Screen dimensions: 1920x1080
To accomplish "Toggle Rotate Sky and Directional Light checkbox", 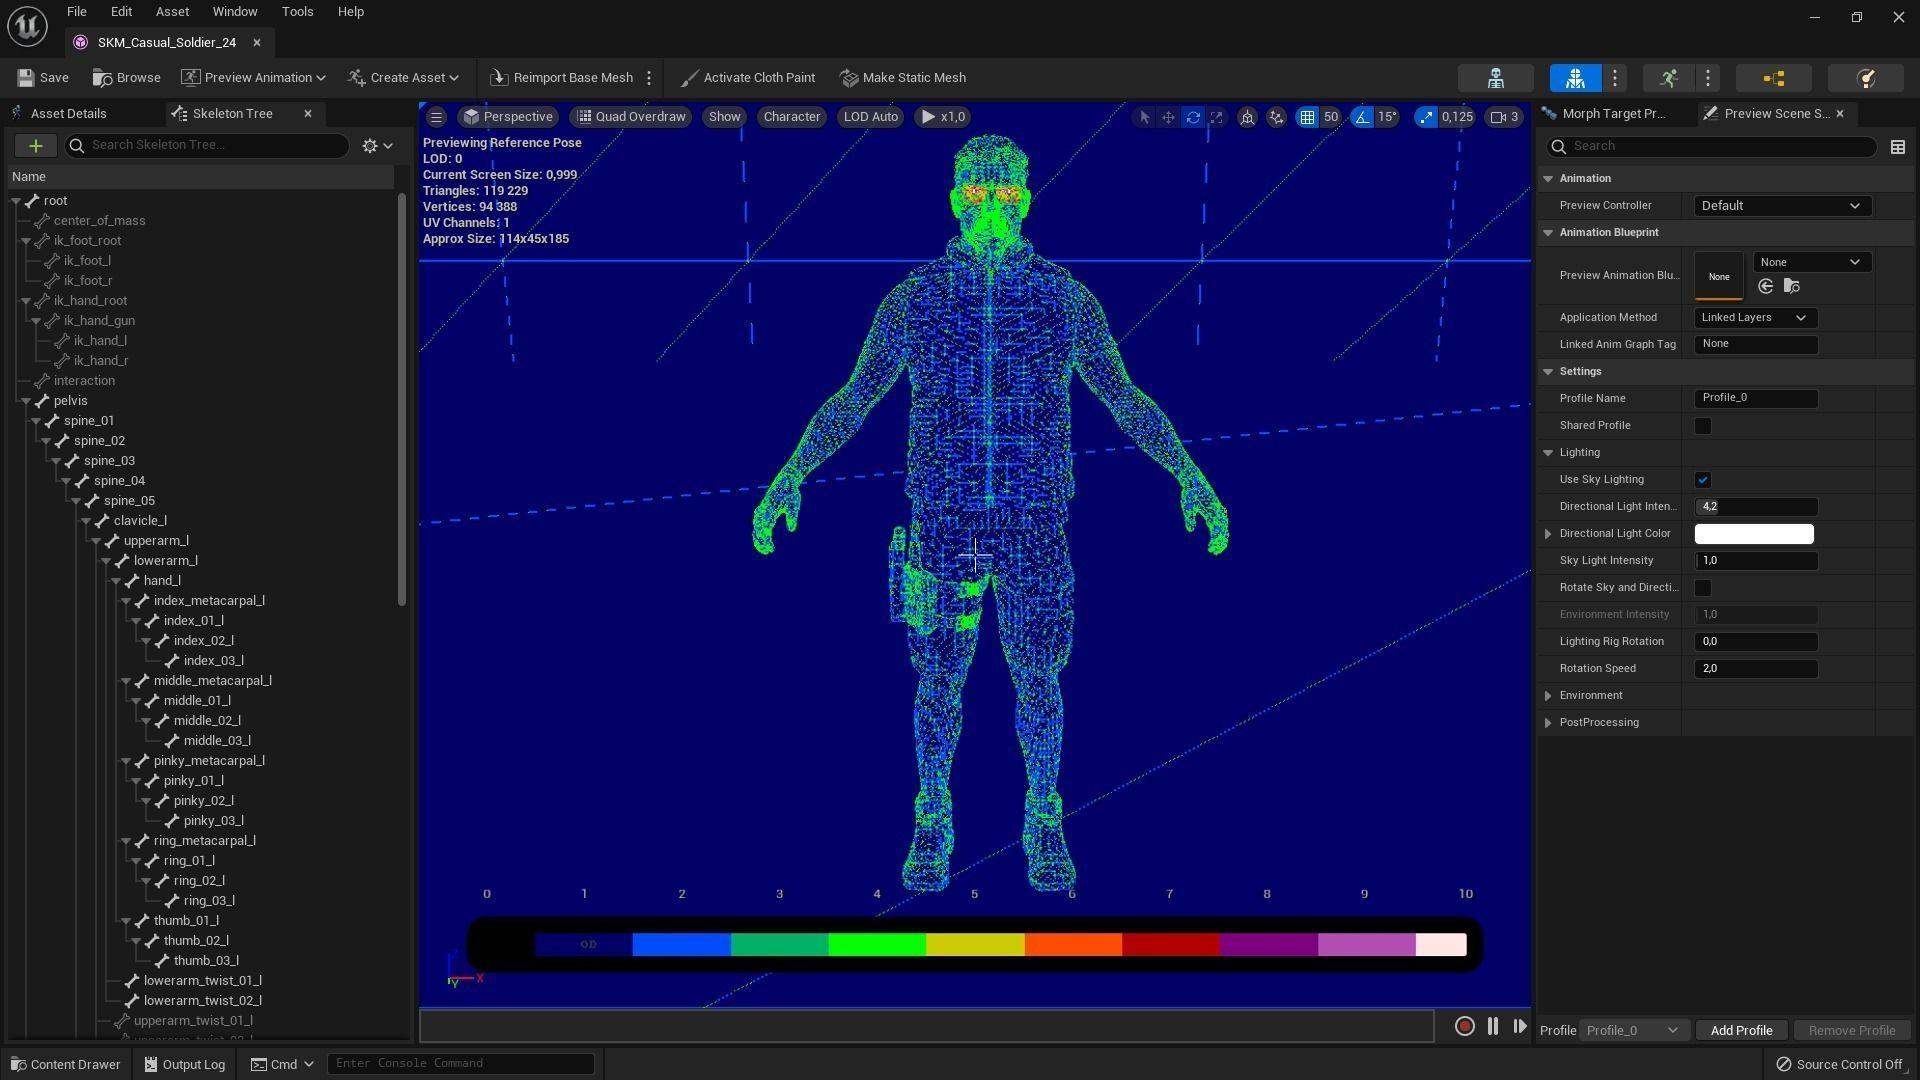I will tap(1702, 588).
